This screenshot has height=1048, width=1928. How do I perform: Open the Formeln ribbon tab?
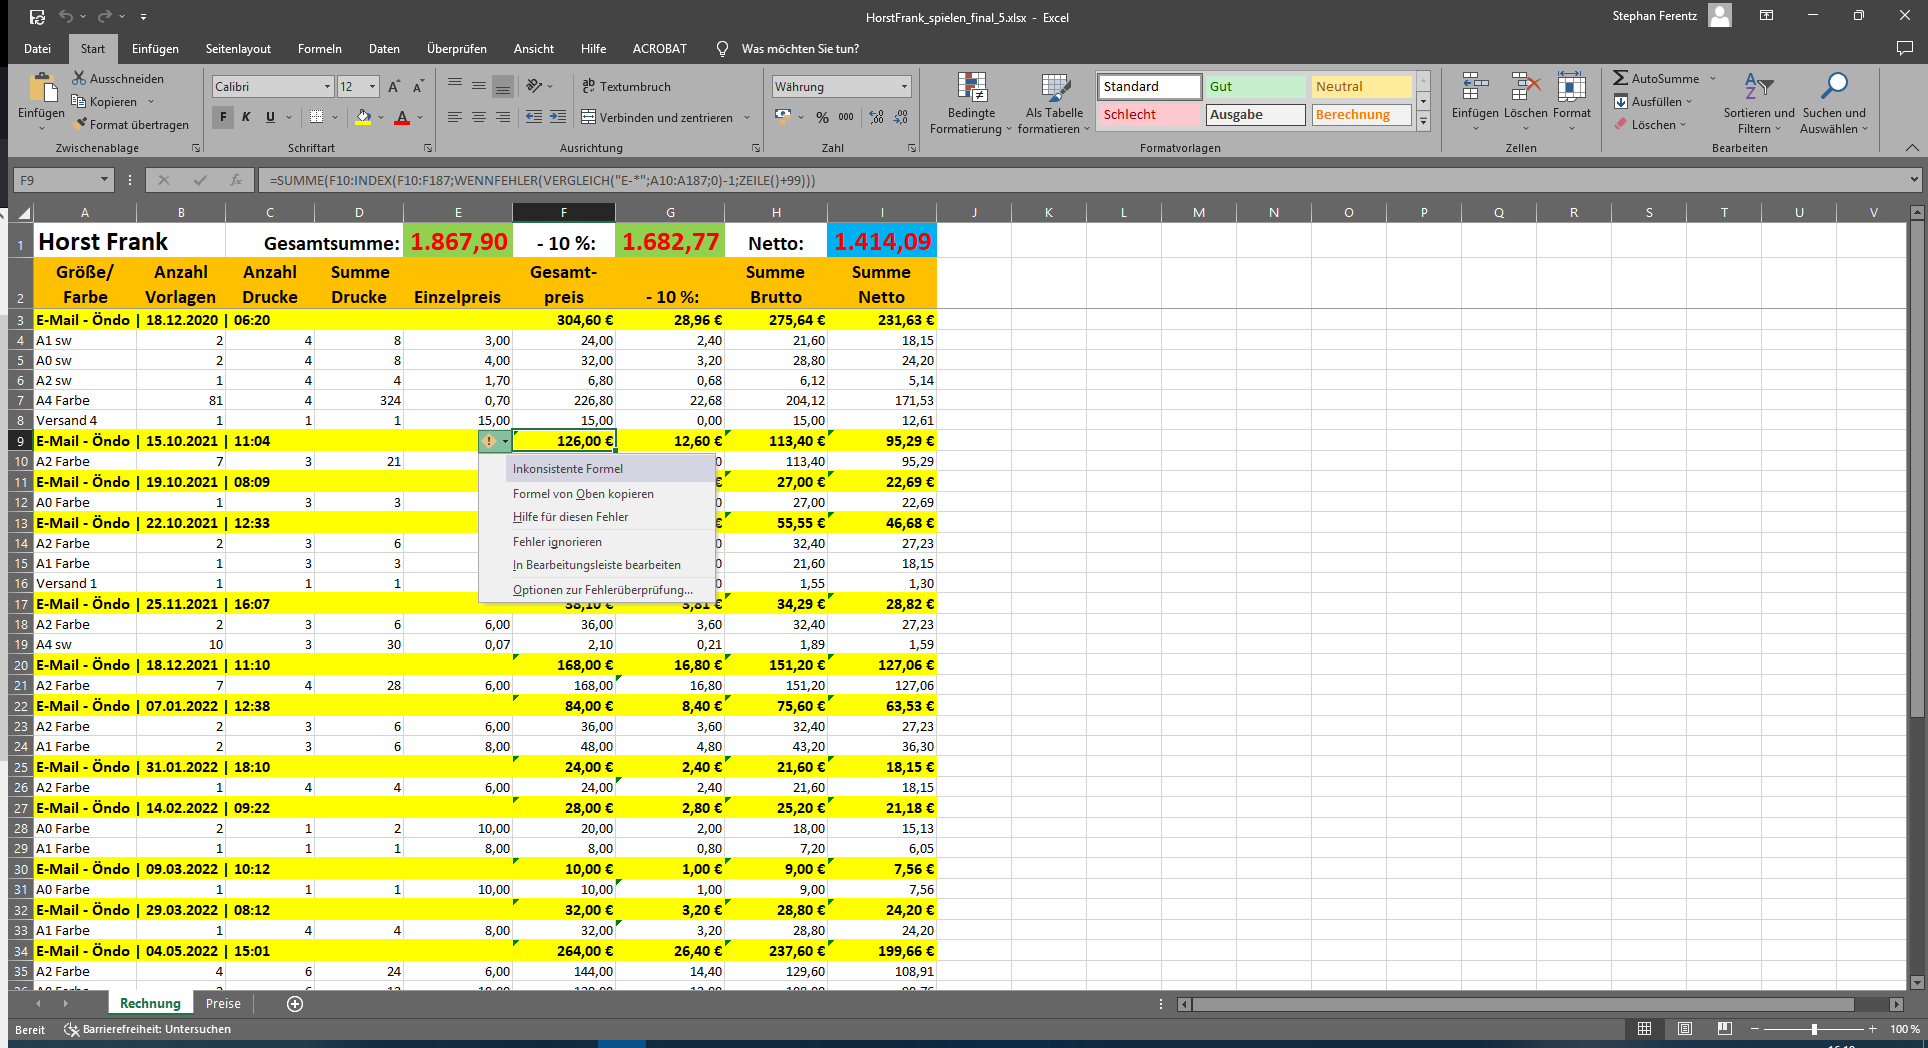319,48
